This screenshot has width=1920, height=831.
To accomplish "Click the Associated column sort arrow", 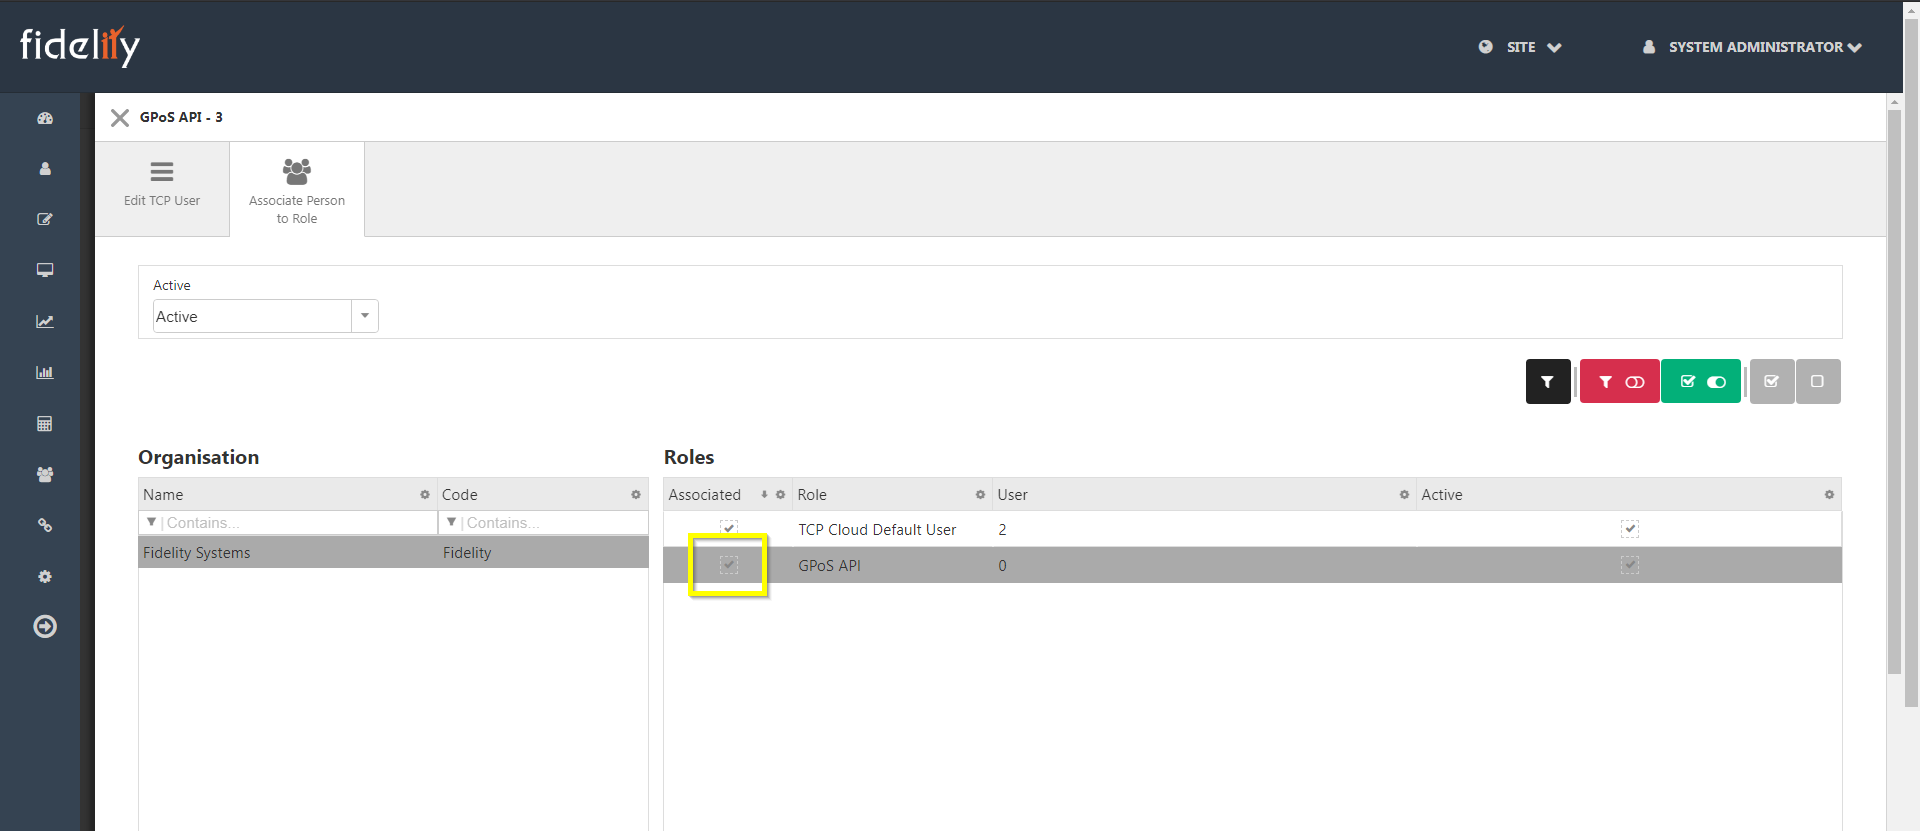I will pyautogui.click(x=764, y=495).
